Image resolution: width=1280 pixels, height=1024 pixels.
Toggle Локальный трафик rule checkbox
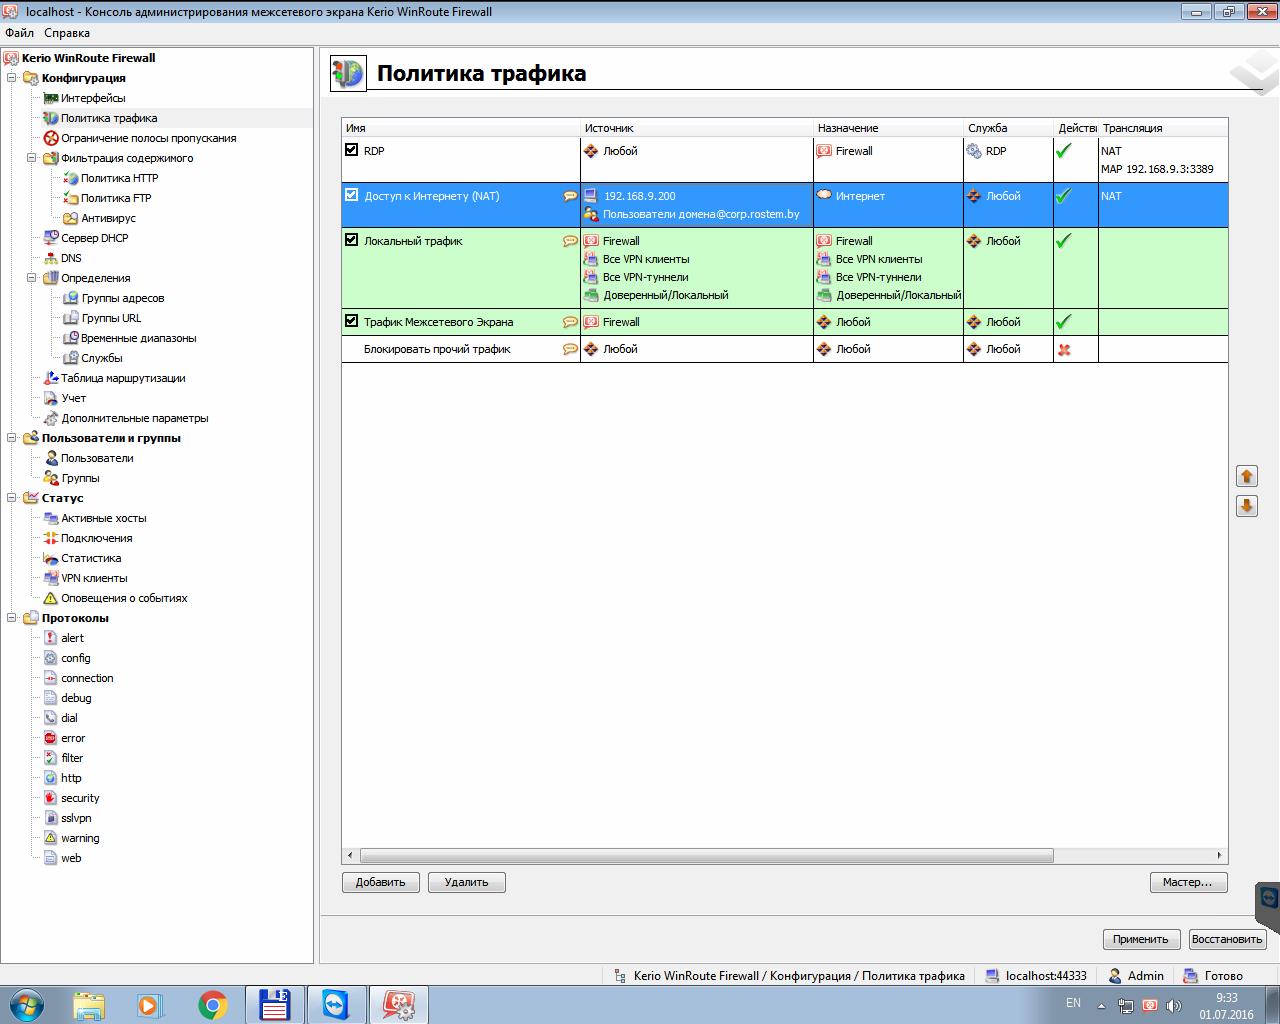(351, 240)
